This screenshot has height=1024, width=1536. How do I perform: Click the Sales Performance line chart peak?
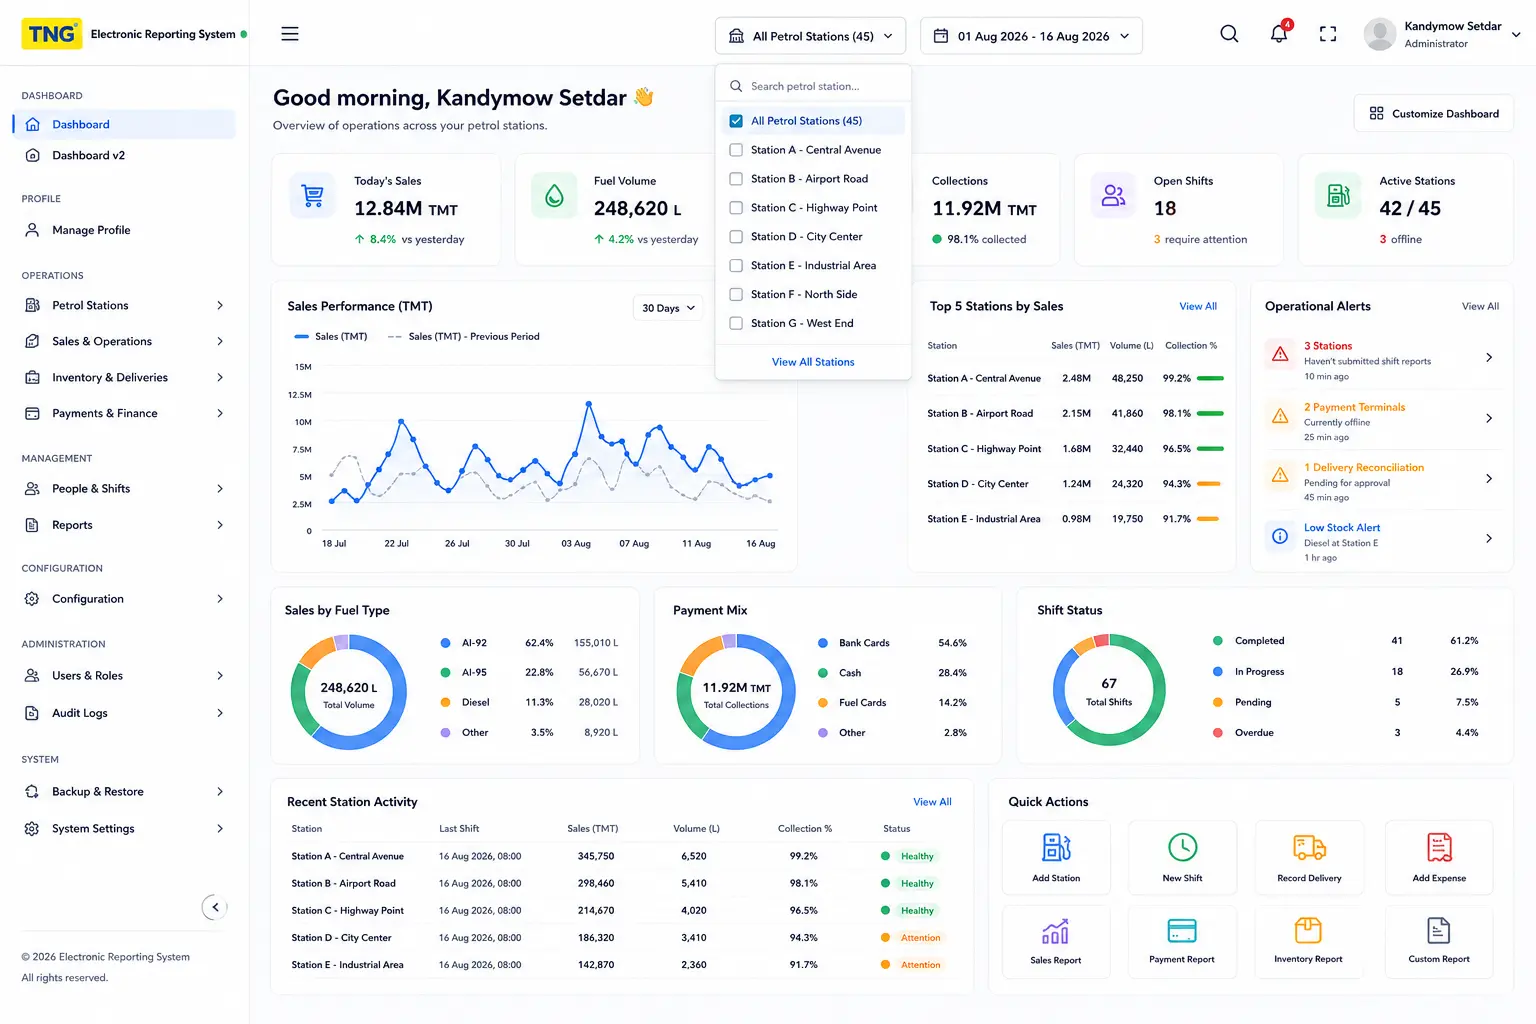[589, 403]
